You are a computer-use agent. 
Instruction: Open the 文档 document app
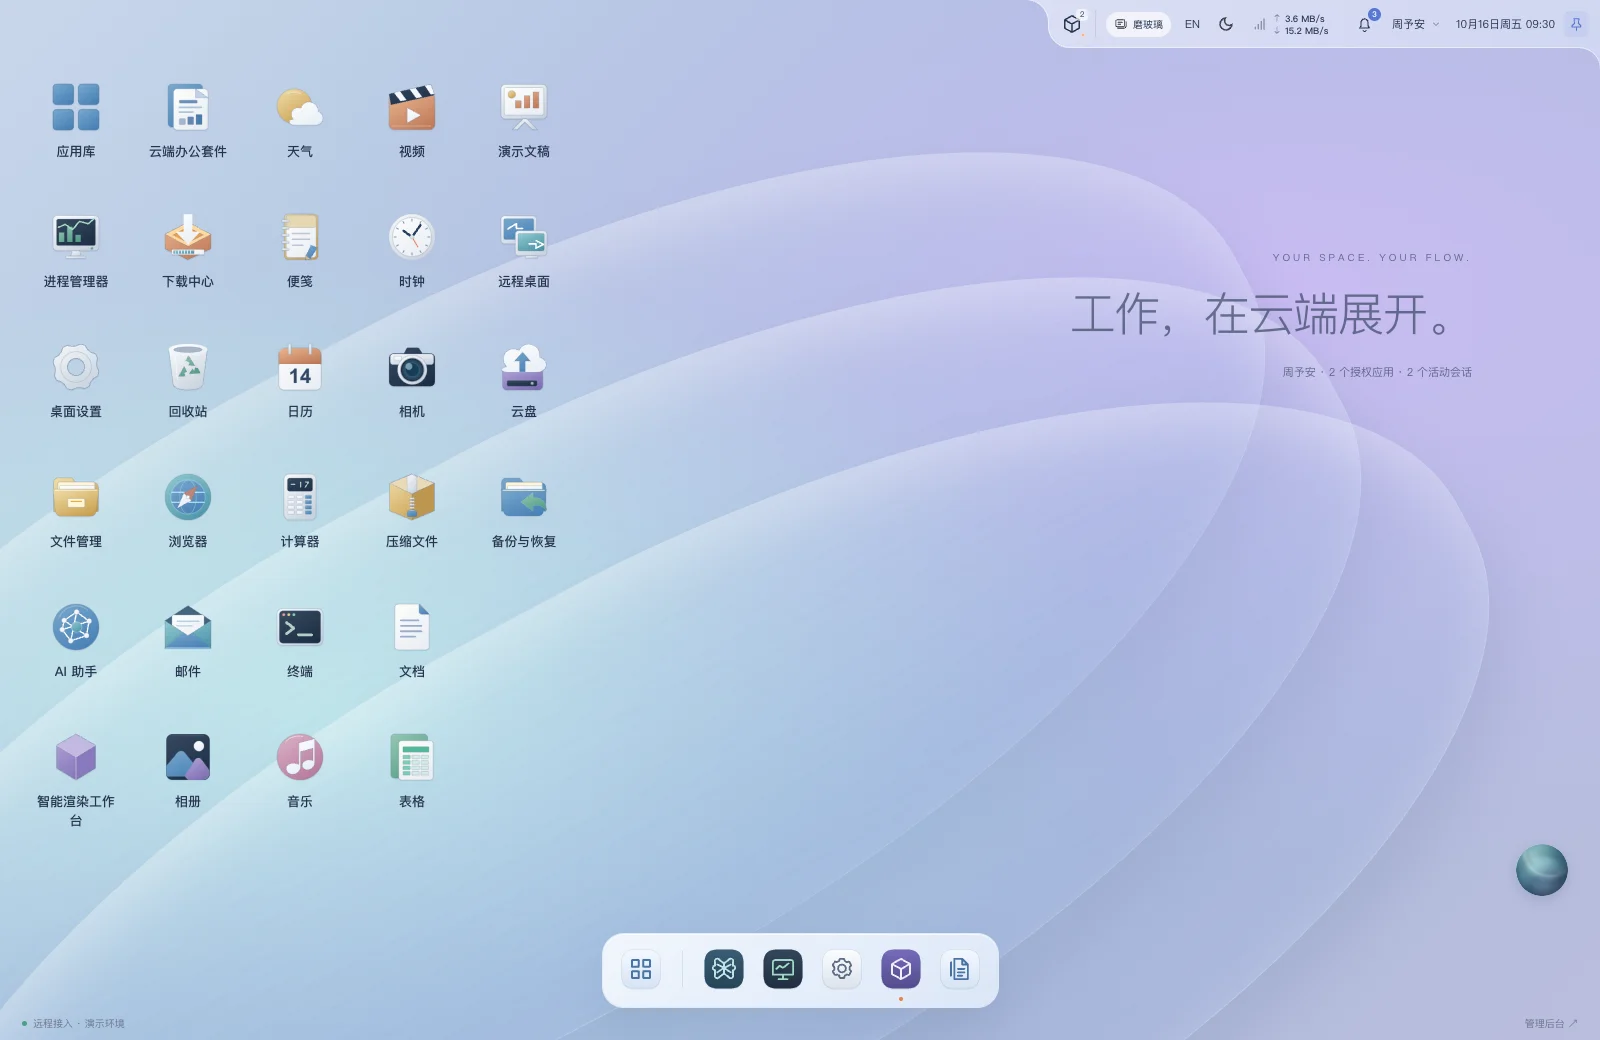point(412,641)
